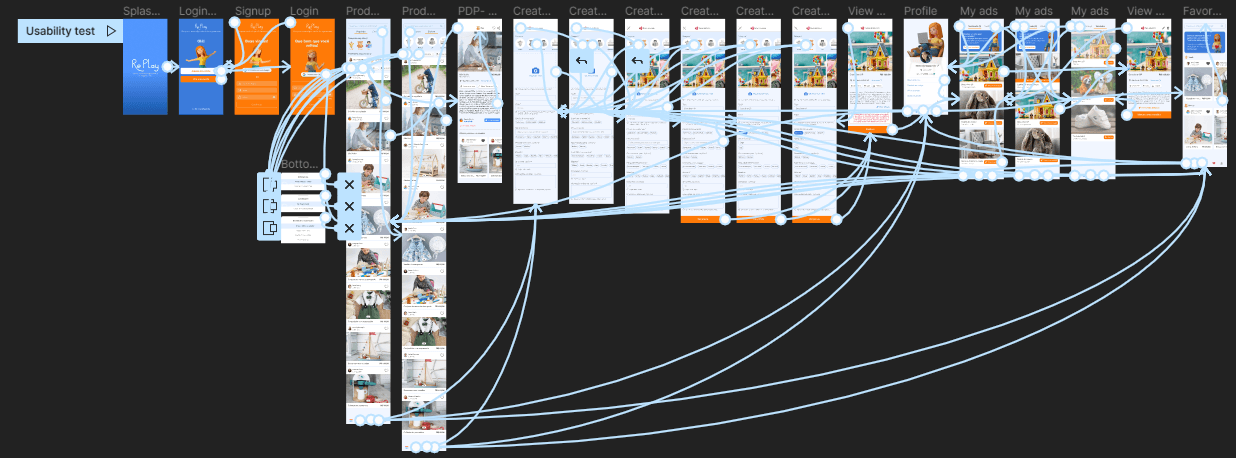Viewport: 1236px width, 458px height.
Task: Select the Profile screen frame thumbnail
Action: (x=926, y=67)
